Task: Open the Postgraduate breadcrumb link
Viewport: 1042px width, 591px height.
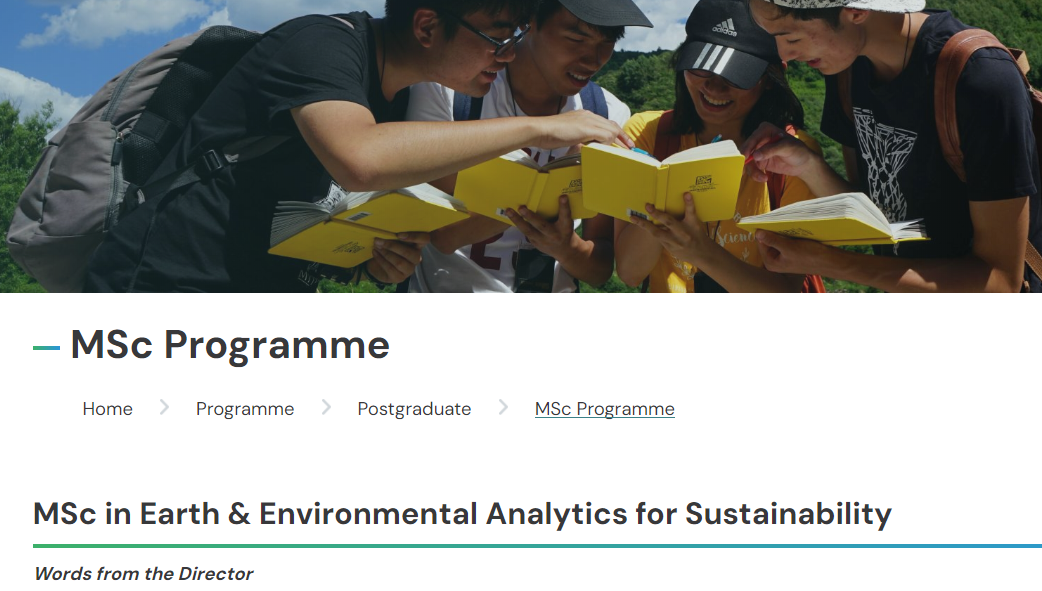Action: click(x=414, y=409)
